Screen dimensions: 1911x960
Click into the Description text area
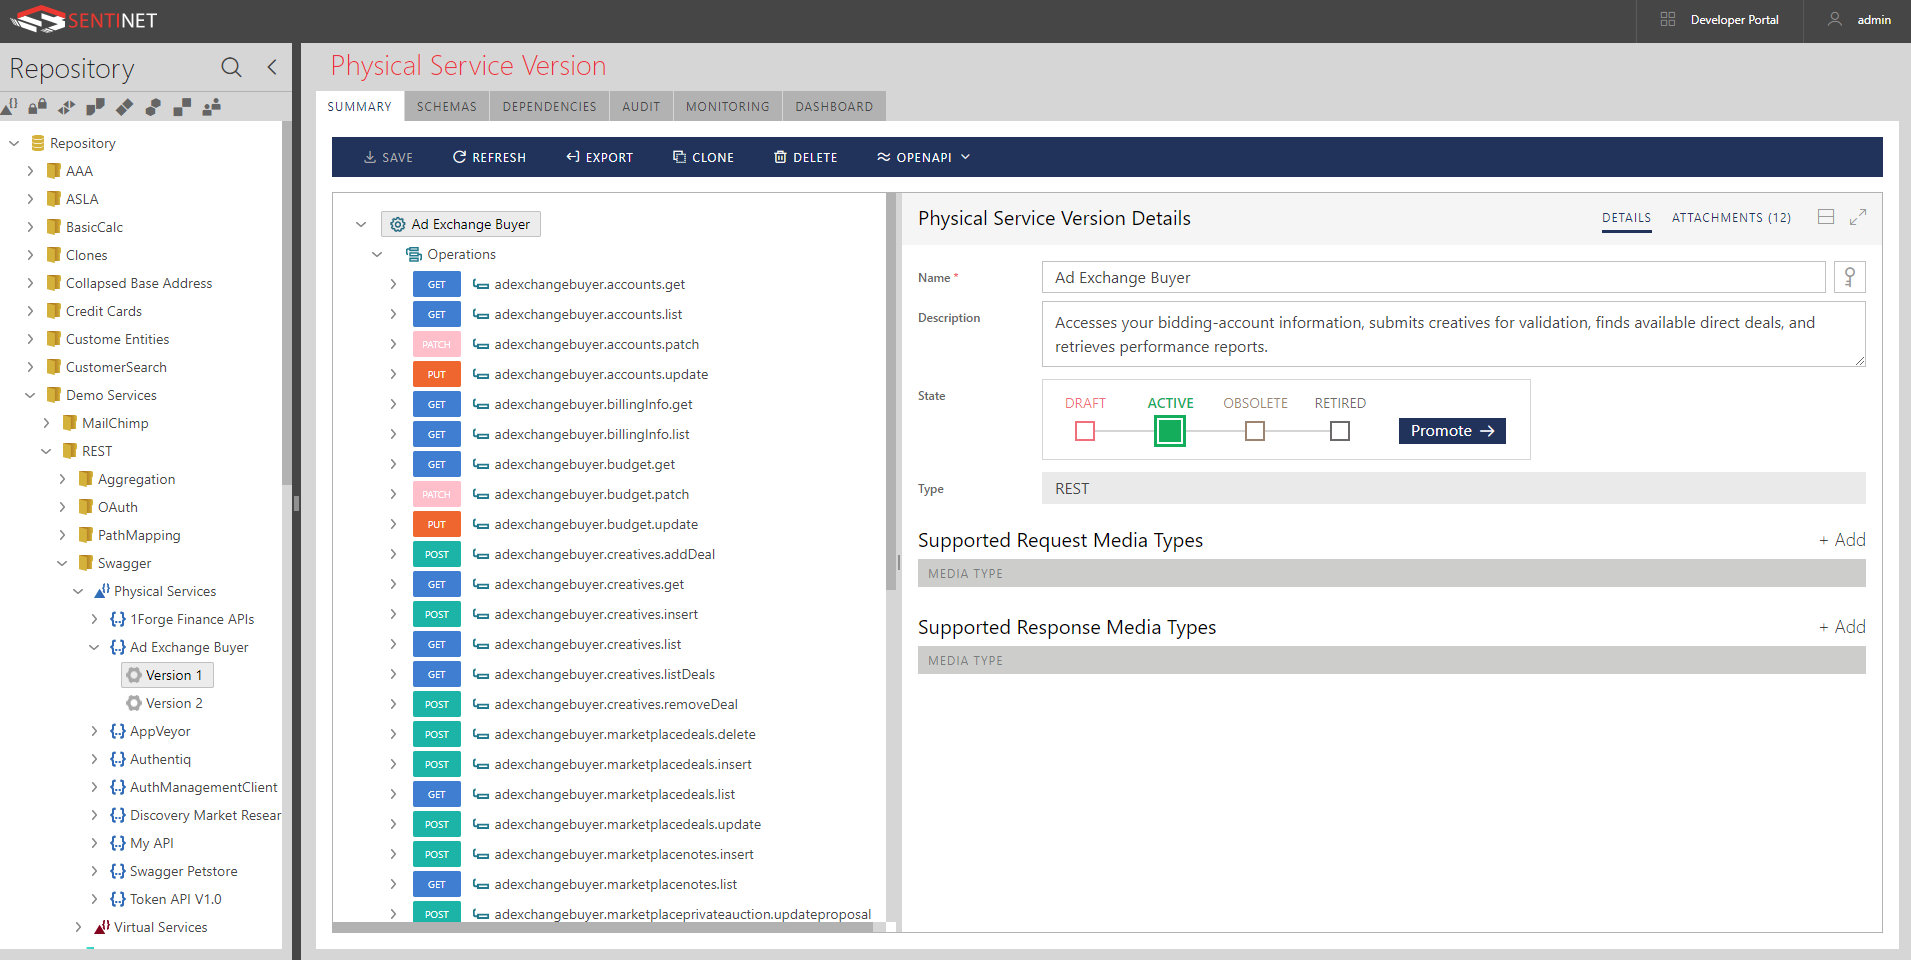click(1452, 334)
